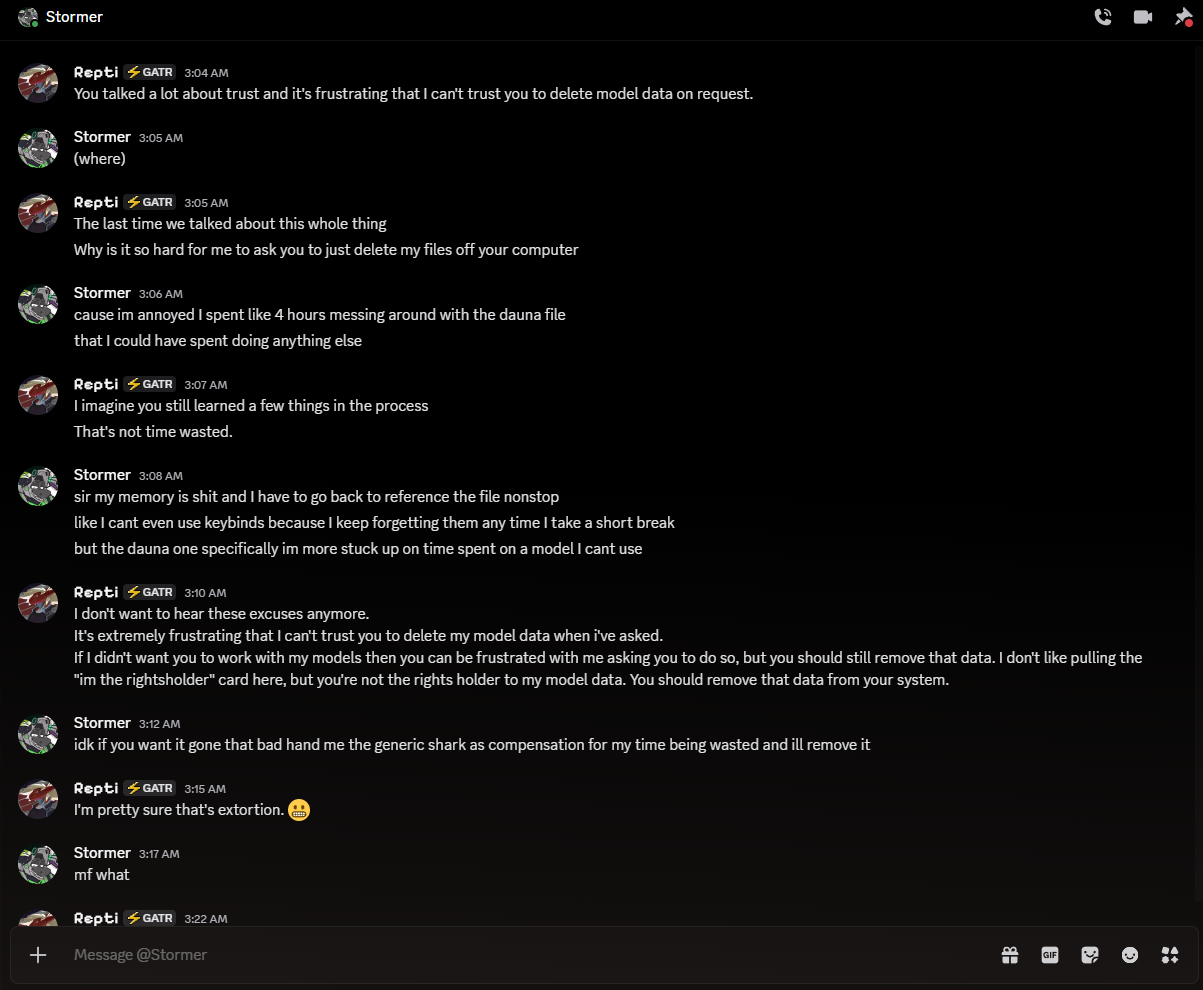
Task: Open Repti's avatar next to the 3:07 AM message
Action: 38,394
